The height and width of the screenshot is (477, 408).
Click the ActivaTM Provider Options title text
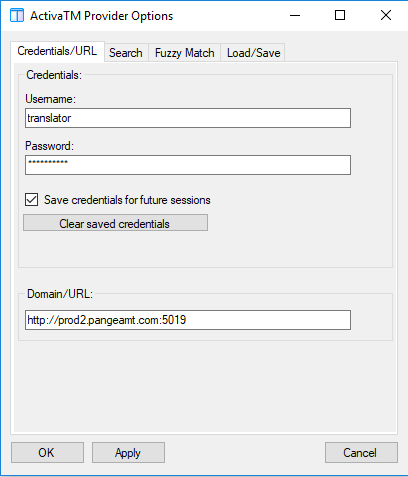102,16
